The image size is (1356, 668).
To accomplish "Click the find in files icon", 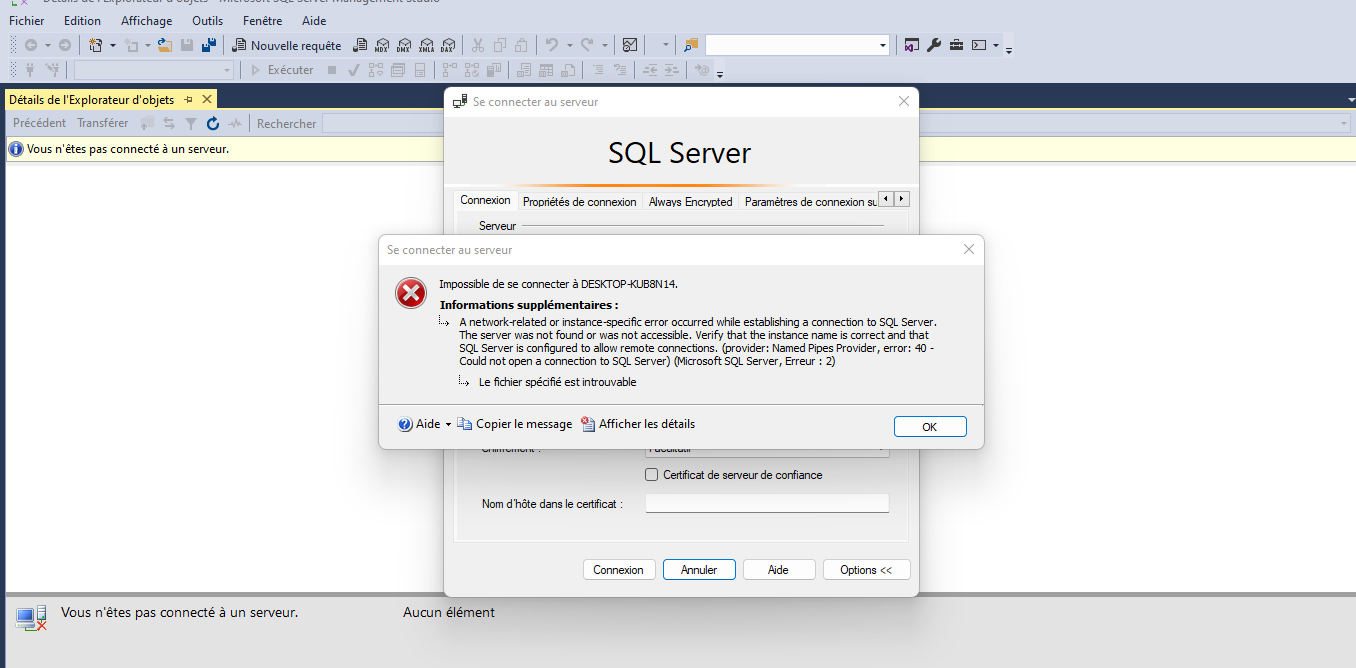I will pos(692,45).
